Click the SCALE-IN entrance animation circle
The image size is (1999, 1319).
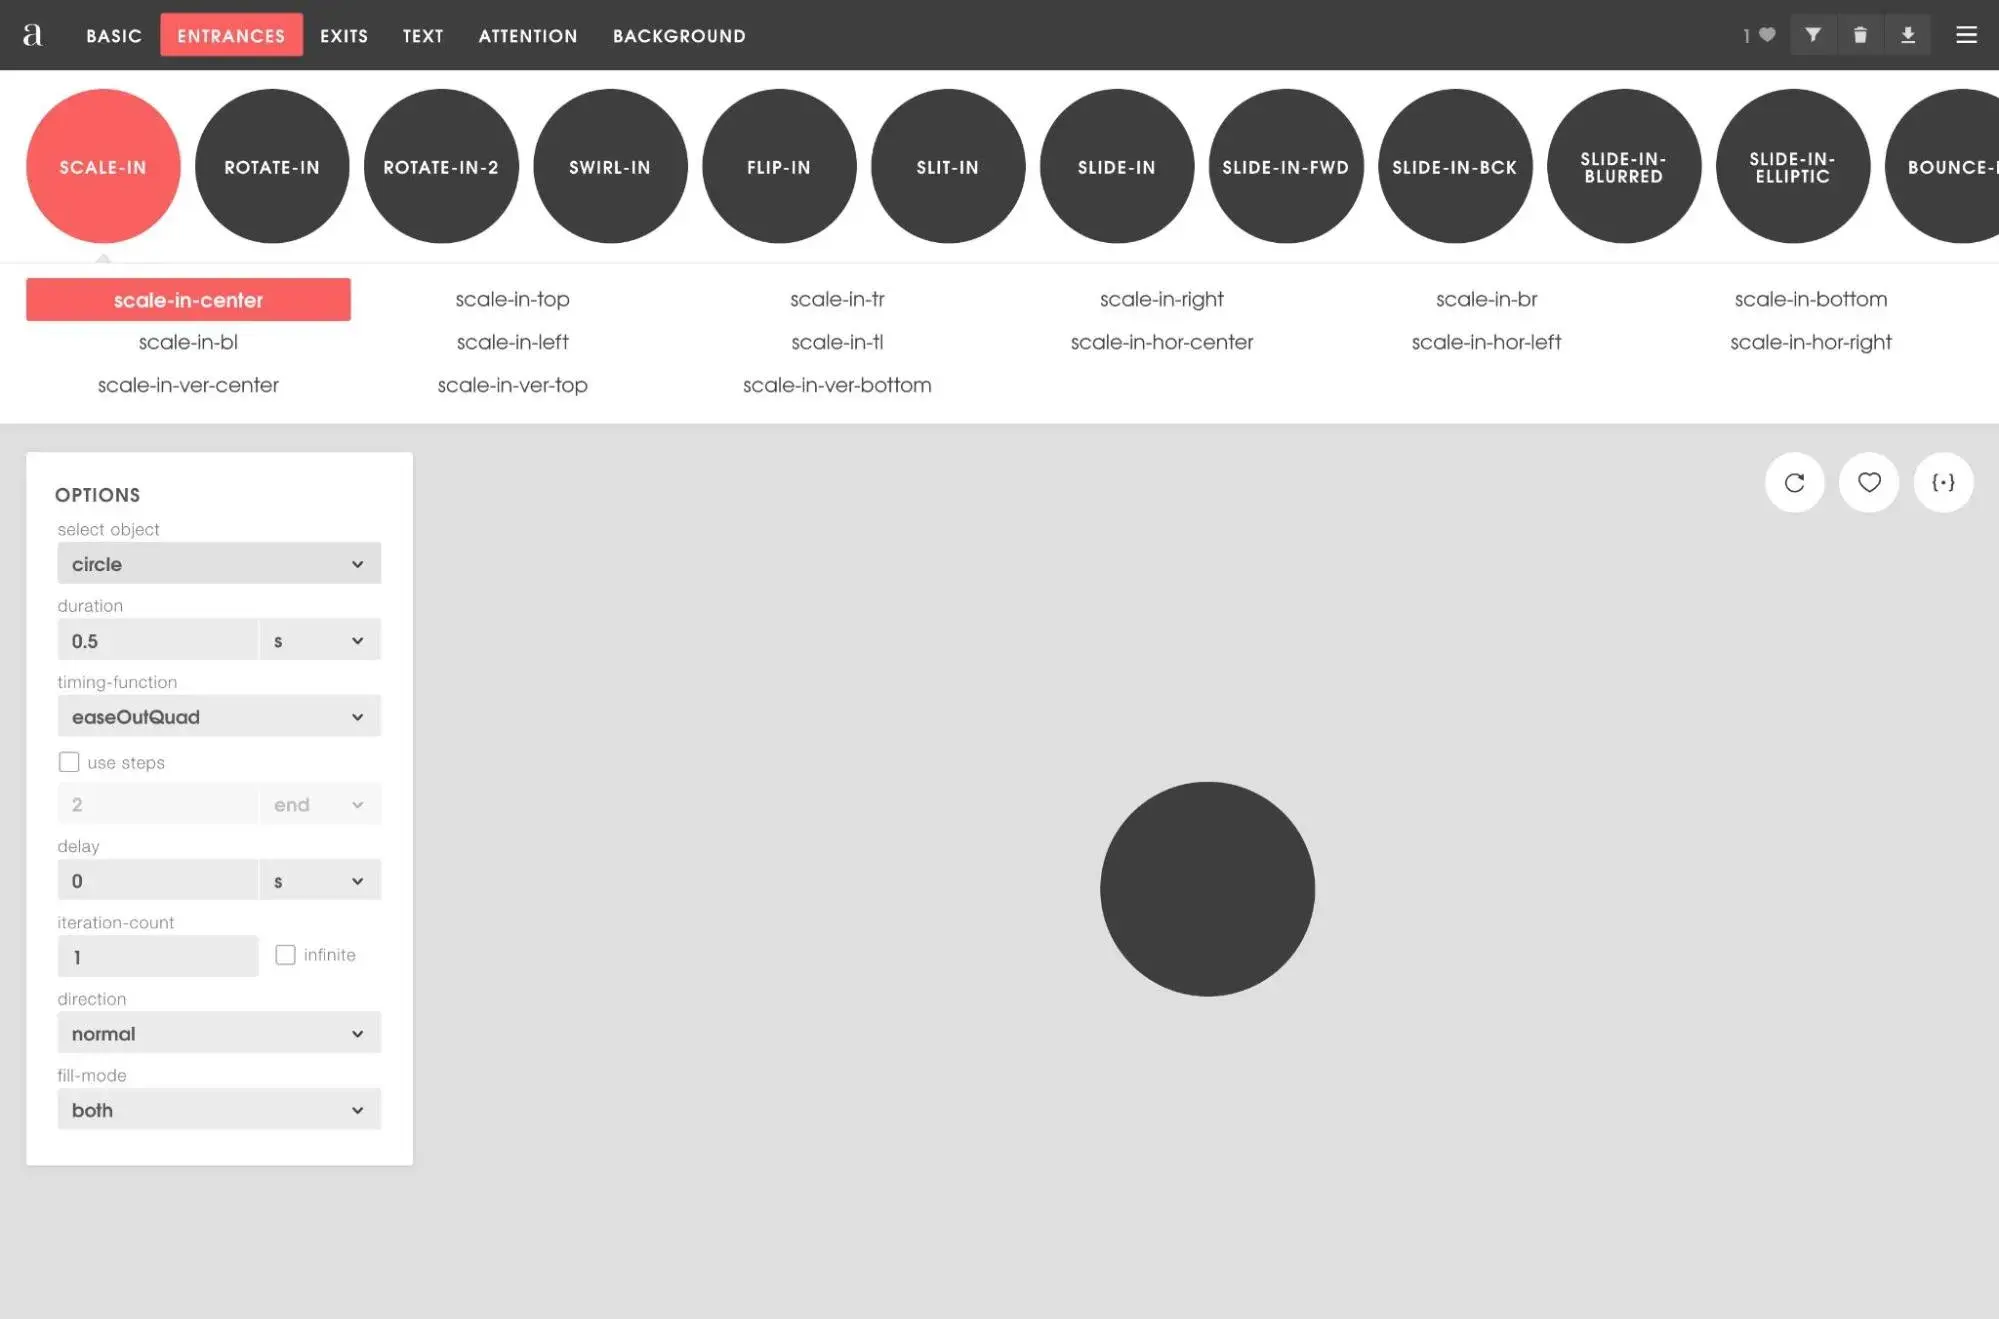(102, 166)
